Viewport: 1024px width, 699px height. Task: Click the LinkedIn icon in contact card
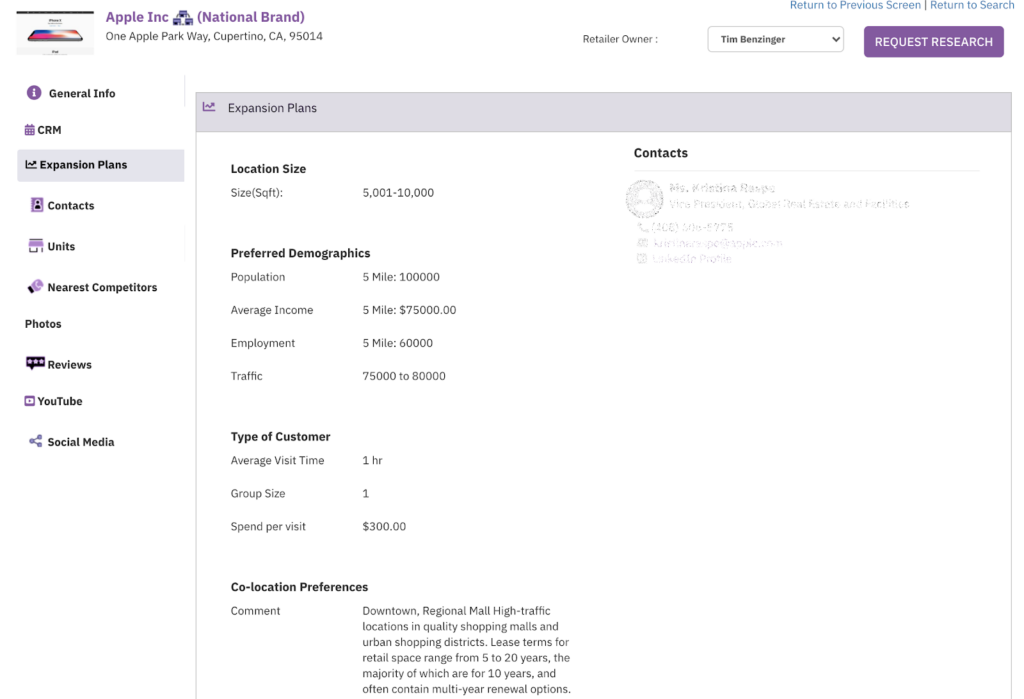point(642,259)
